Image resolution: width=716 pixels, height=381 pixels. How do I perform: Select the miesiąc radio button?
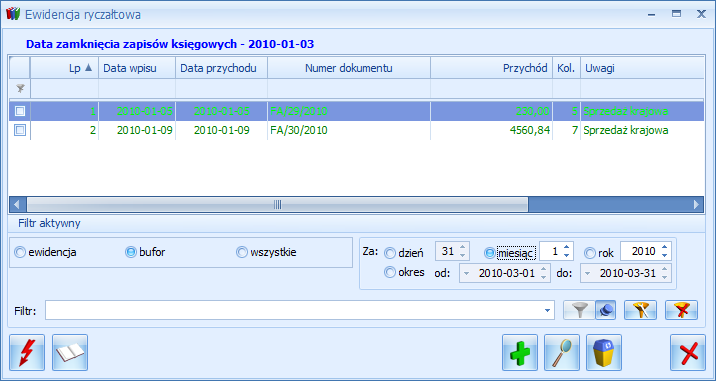point(490,253)
